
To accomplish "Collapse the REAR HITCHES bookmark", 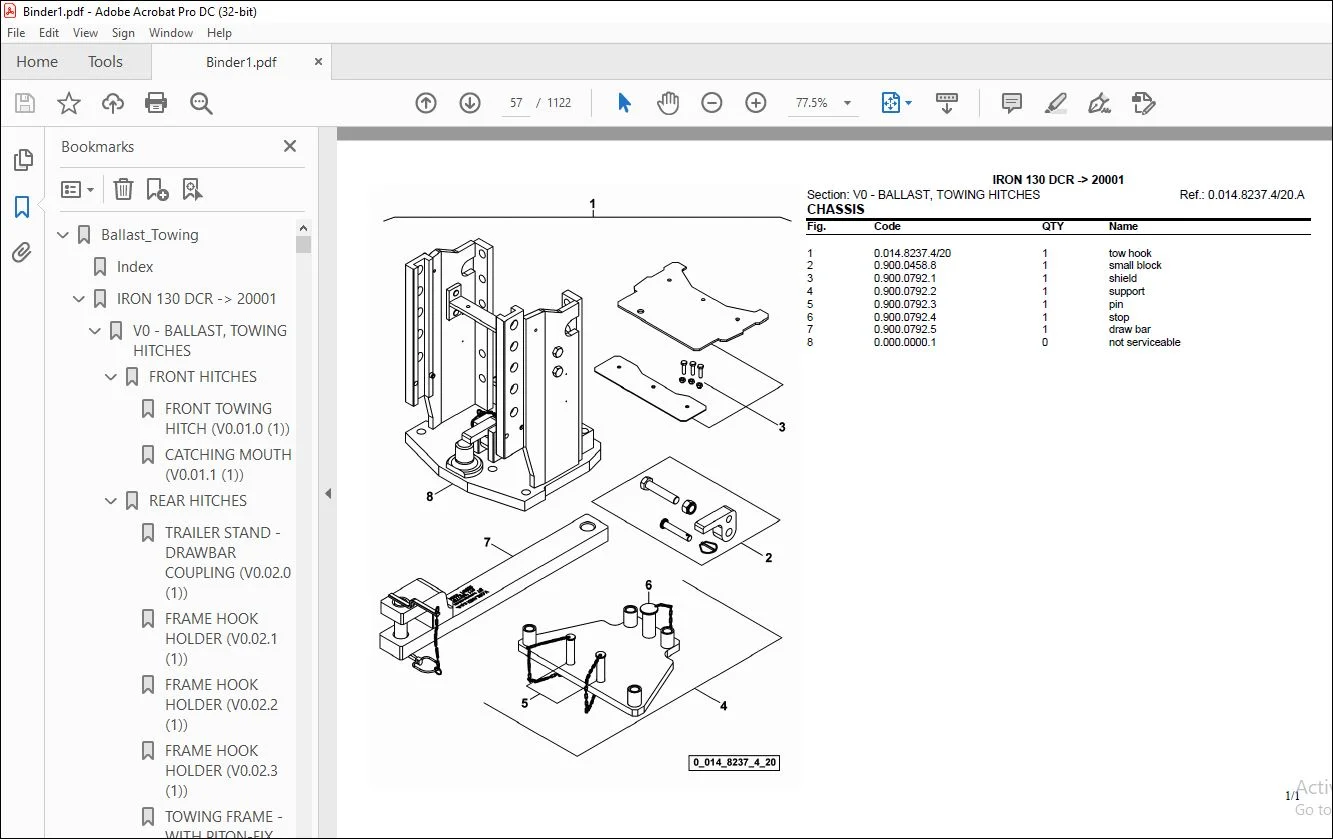I will (x=112, y=501).
